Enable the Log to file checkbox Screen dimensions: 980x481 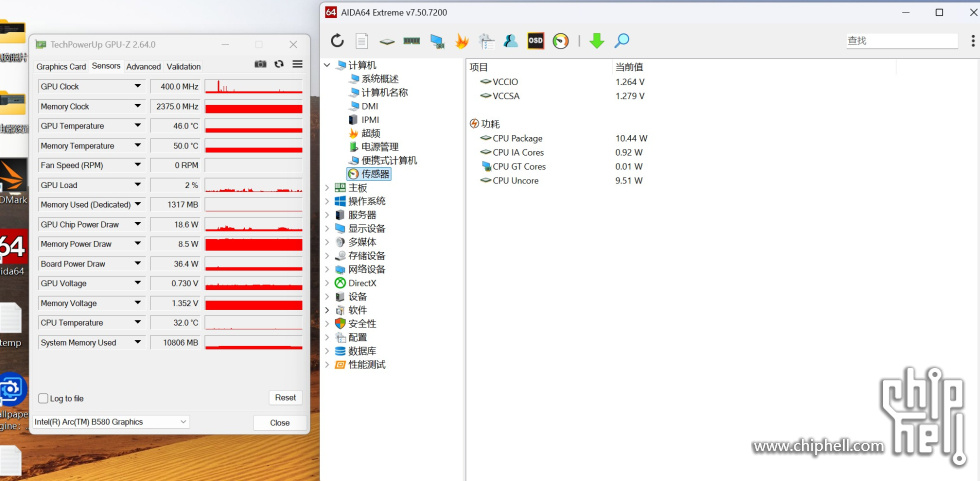(x=43, y=399)
